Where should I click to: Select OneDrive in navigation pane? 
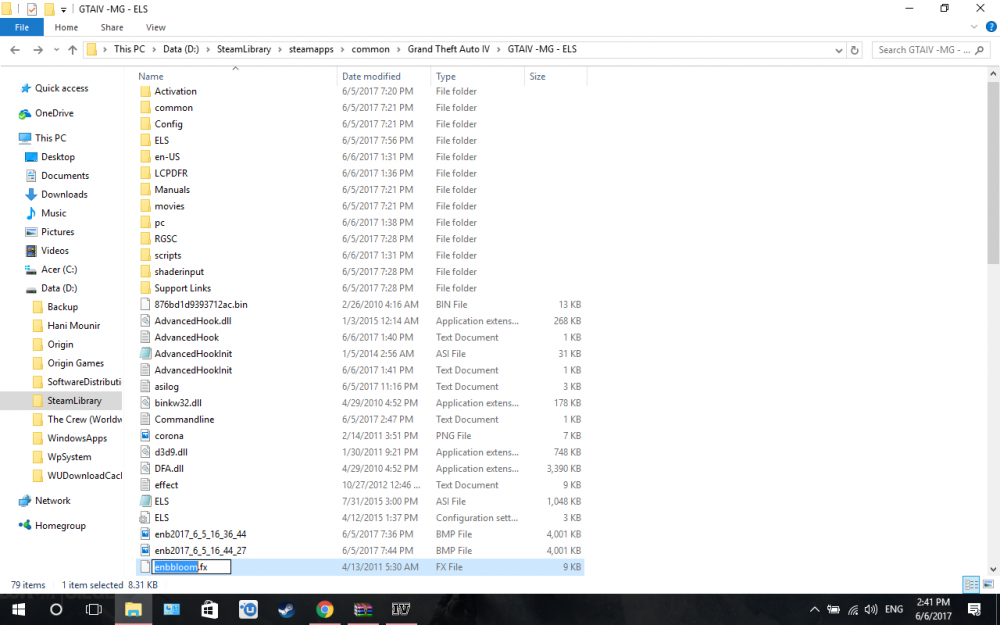tap(54, 113)
